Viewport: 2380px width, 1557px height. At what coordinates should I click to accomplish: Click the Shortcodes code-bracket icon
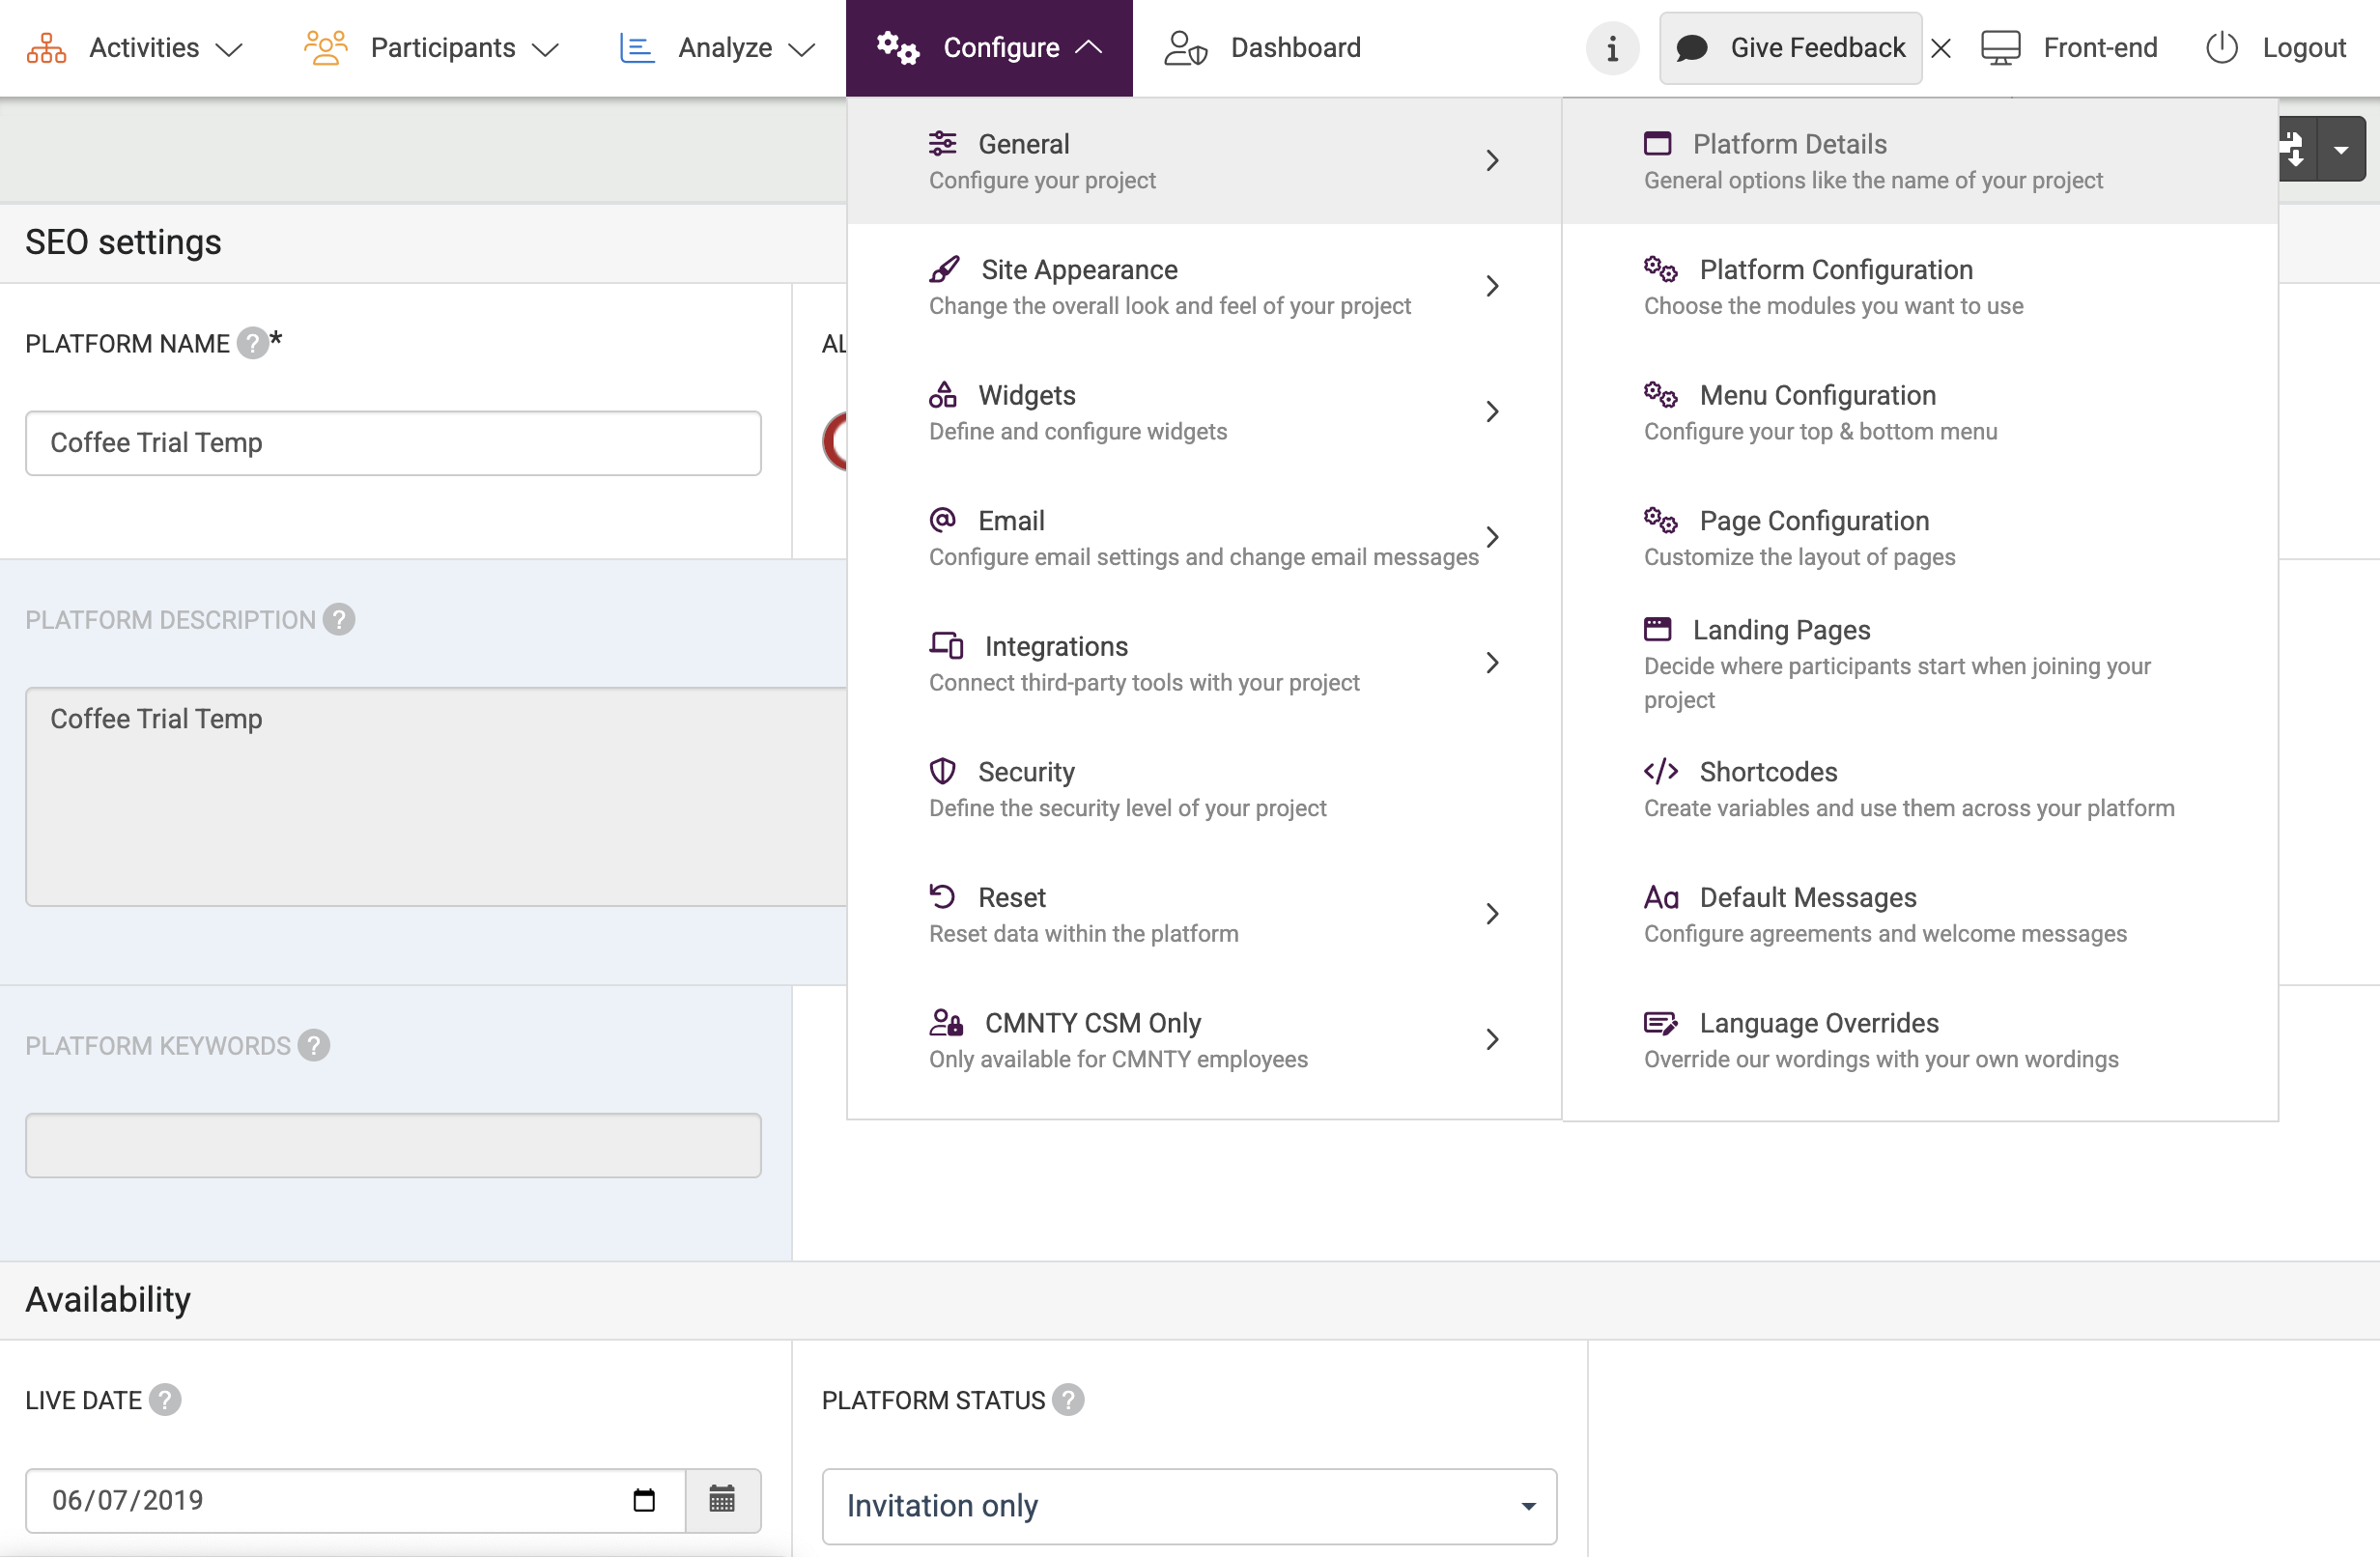(x=1660, y=771)
